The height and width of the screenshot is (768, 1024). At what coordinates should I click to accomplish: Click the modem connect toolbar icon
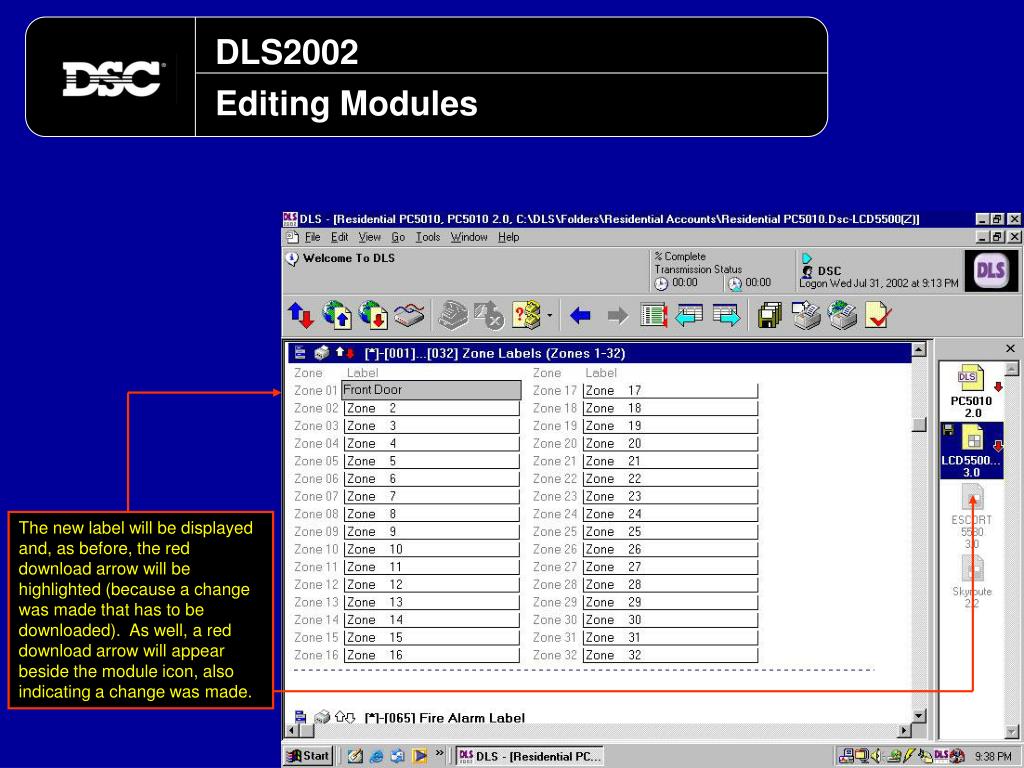(x=409, y=315)
